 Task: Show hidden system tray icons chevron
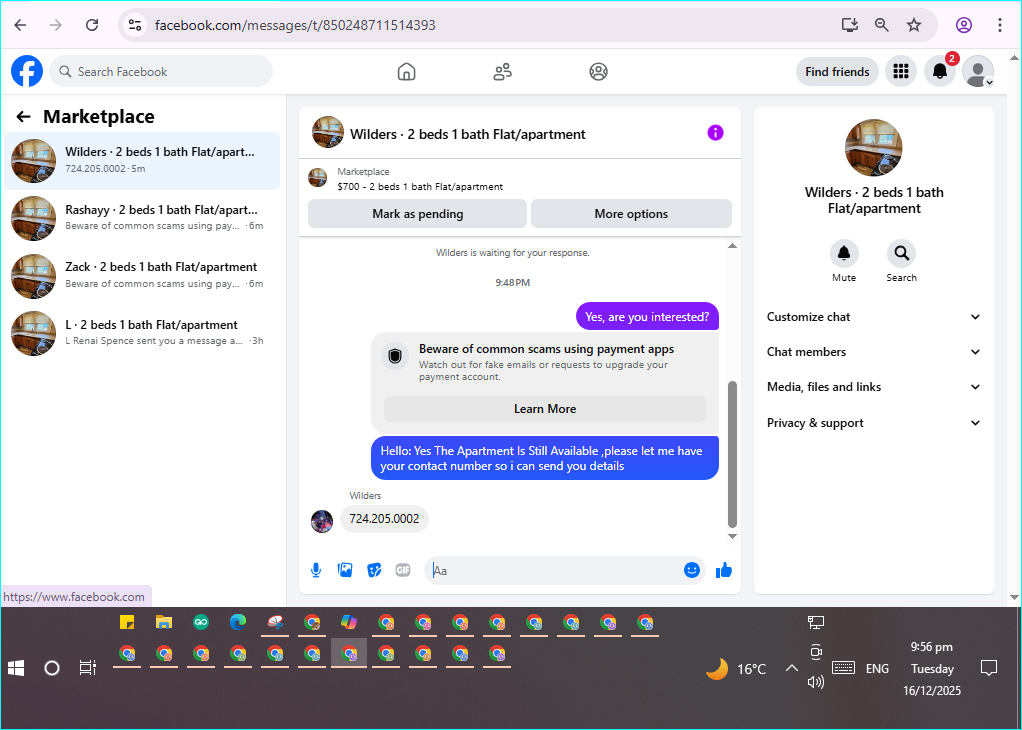pos(791,668)
